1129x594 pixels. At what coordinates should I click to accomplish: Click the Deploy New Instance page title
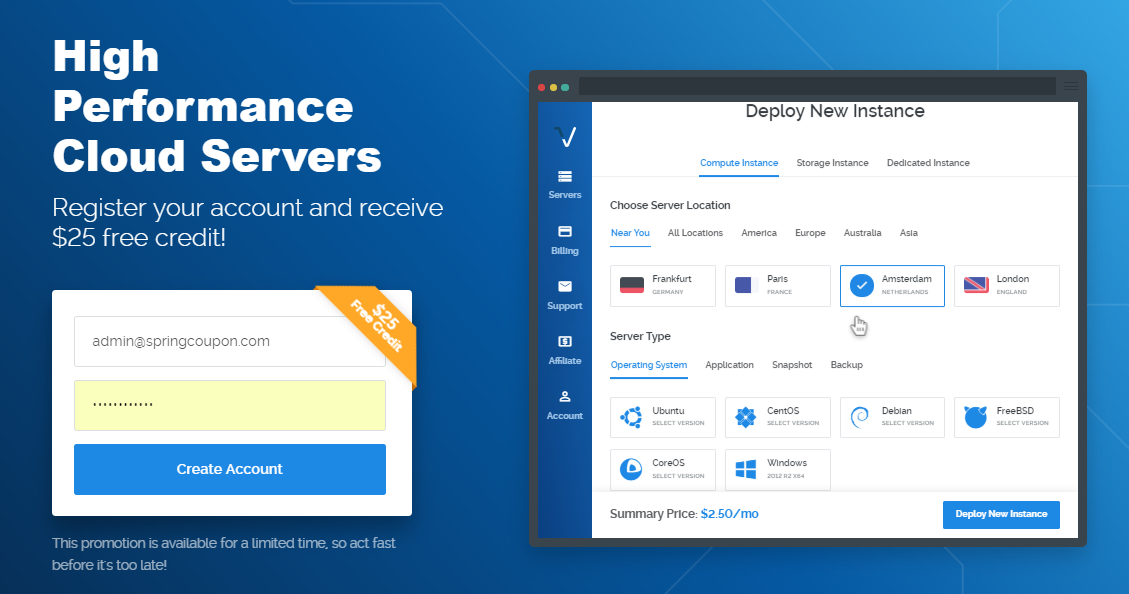pos(835,111)
